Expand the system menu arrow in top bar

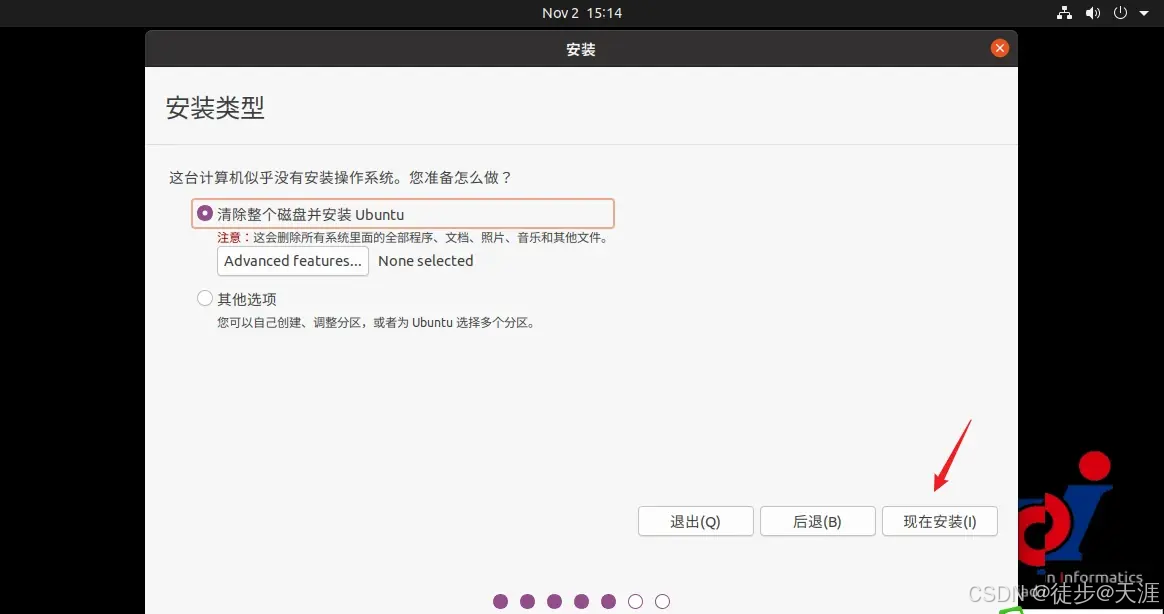(x=1143, y=13)
